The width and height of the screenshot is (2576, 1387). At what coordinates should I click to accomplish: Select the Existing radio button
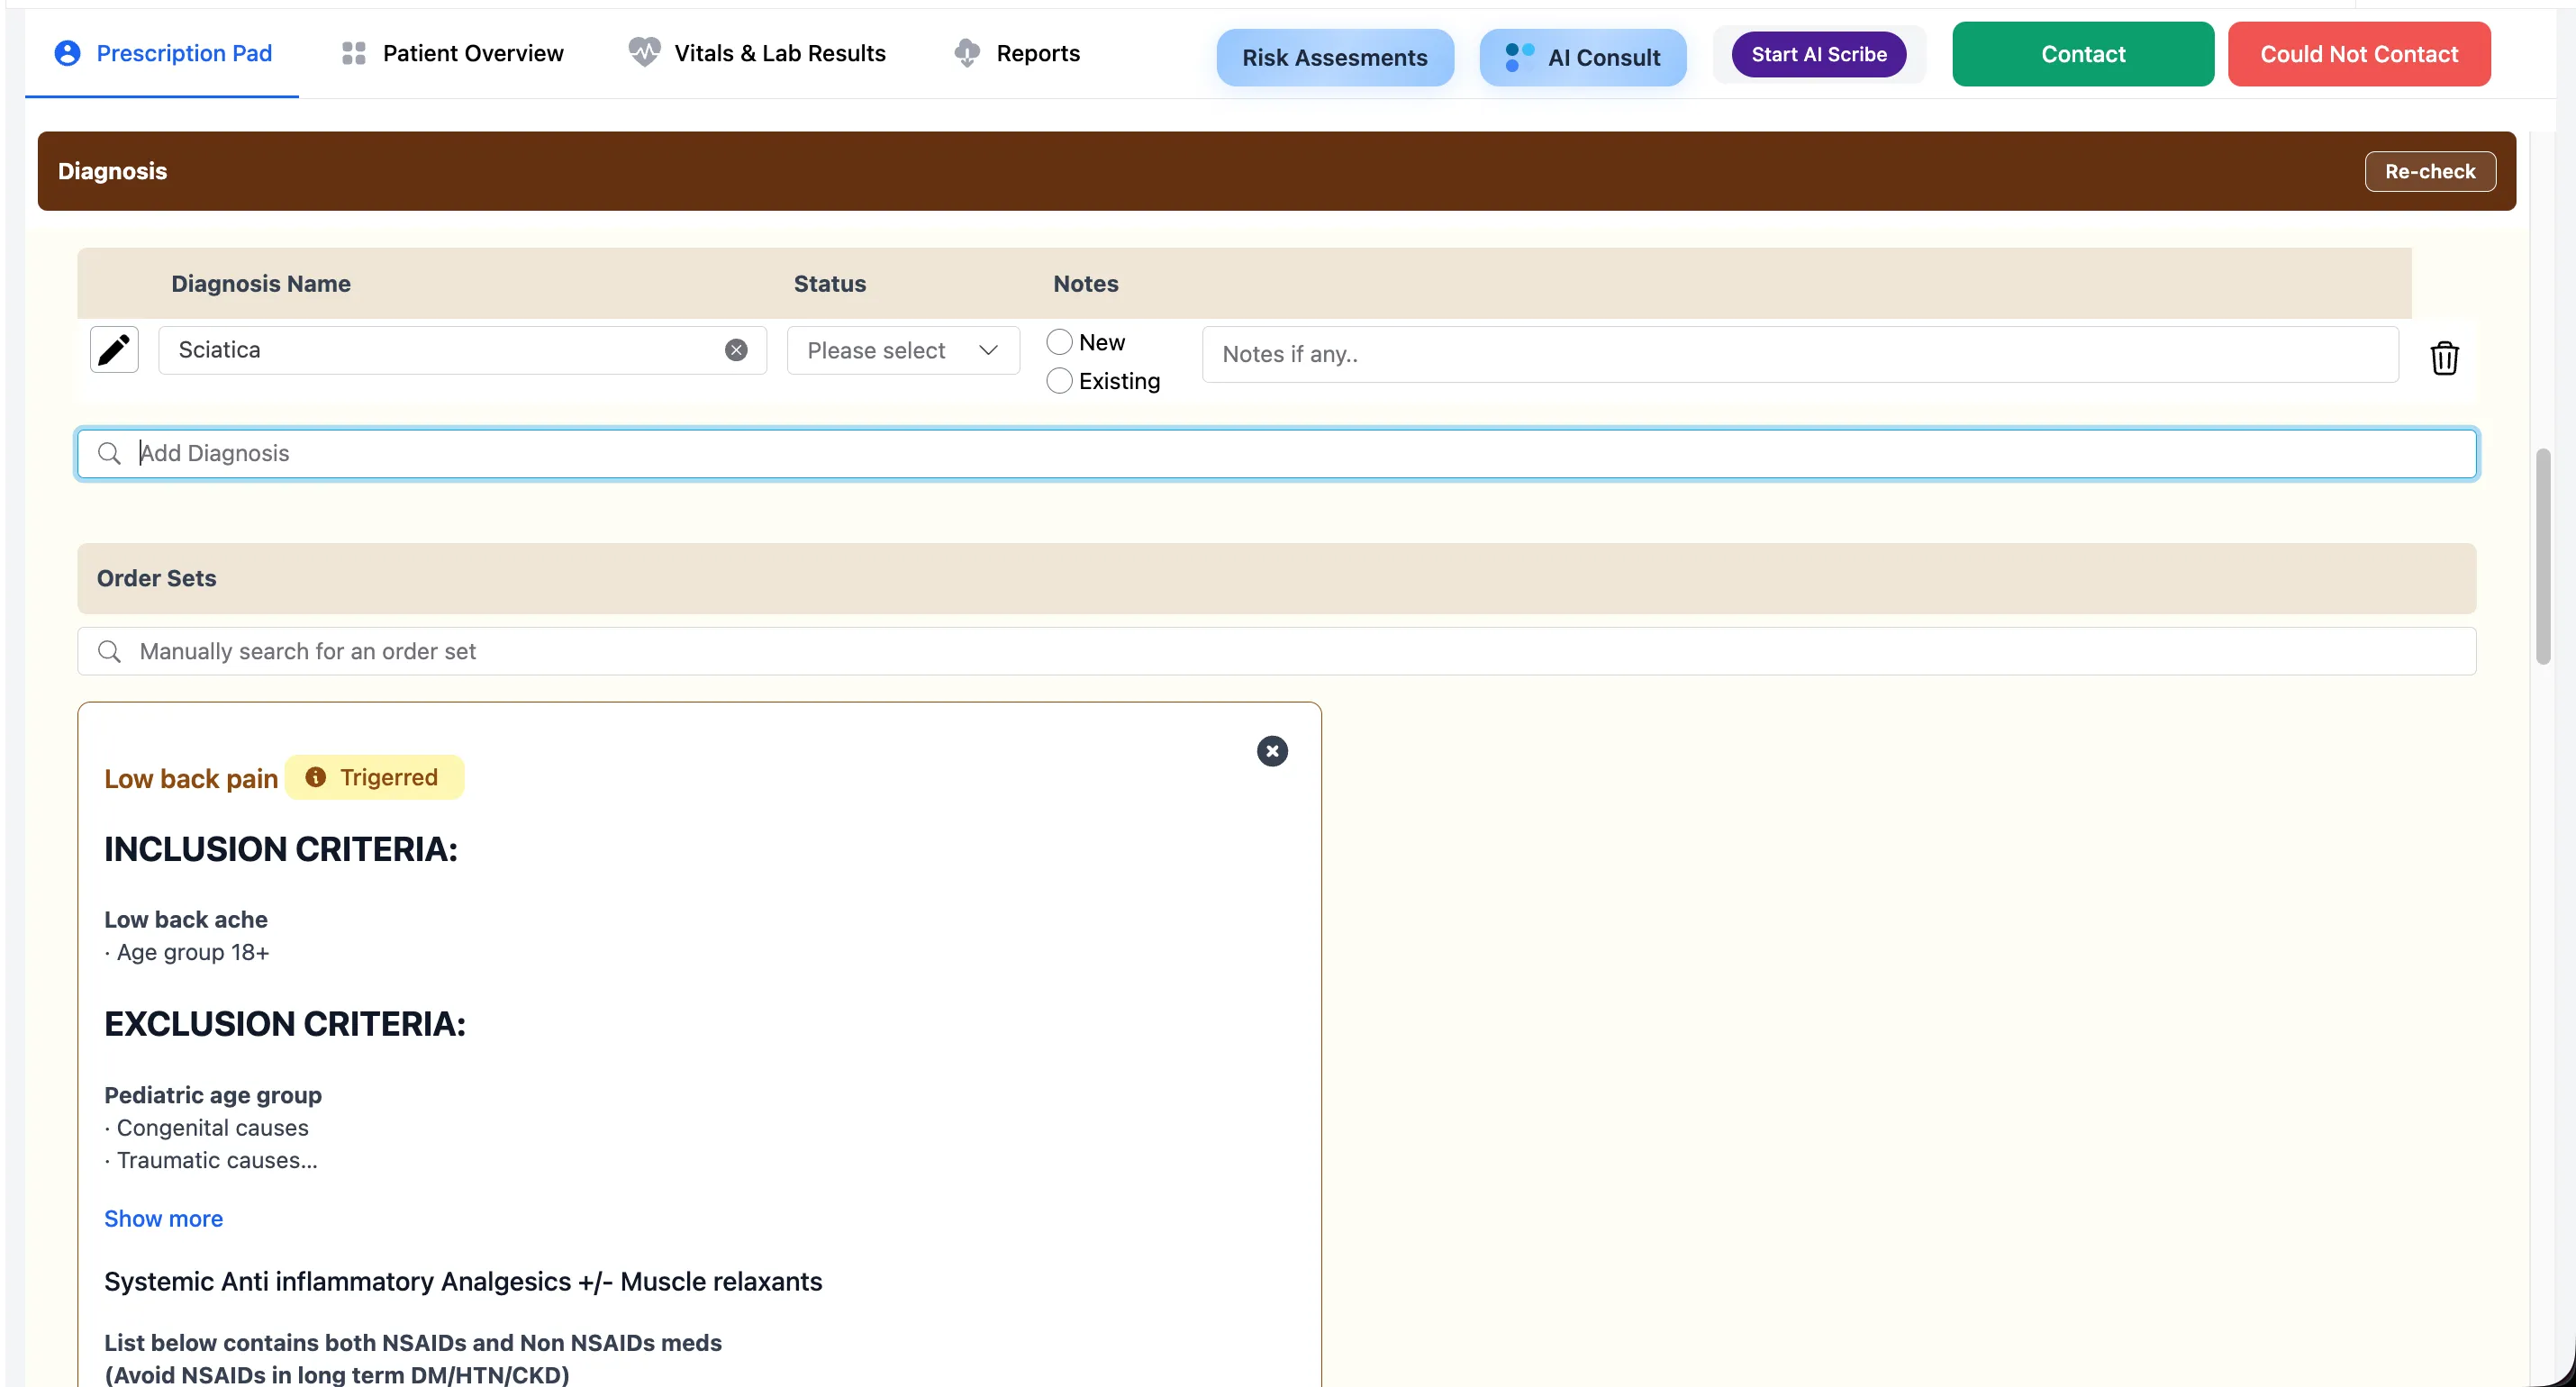pos(1059,381)
